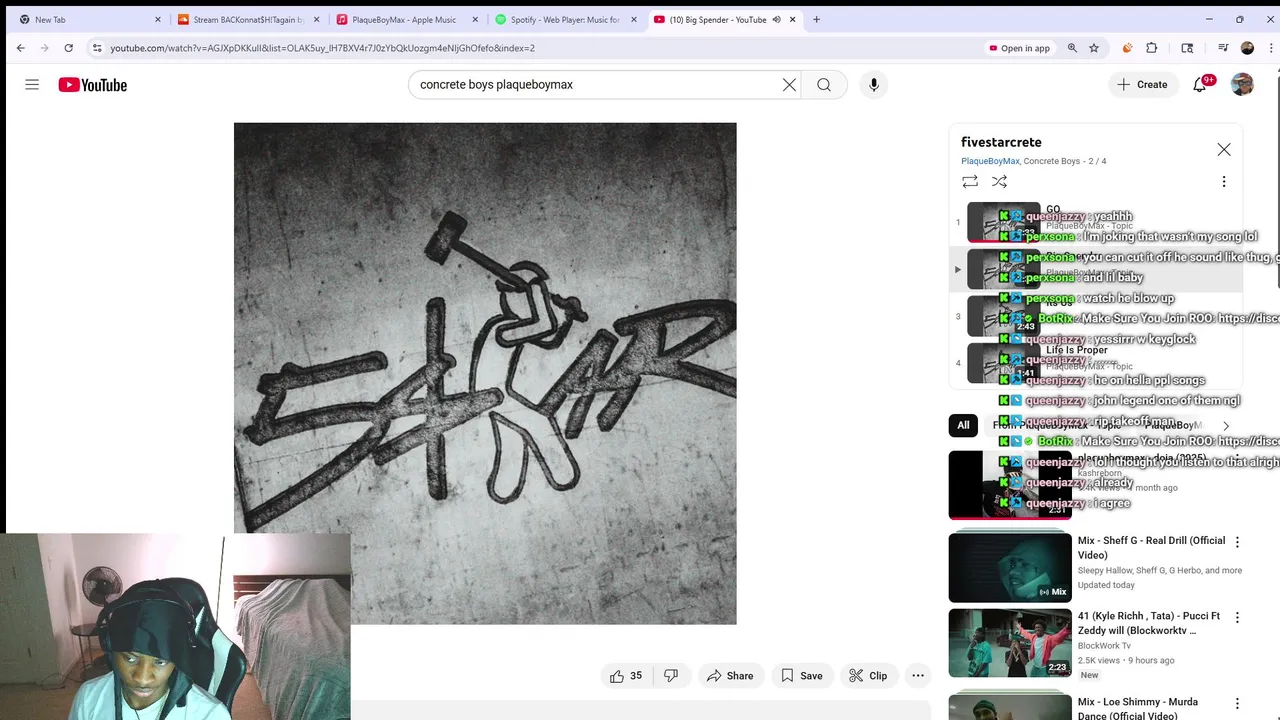Open a new browser tab with plus
This screenshot has height=720, width=1280.
tap(817, 19)
